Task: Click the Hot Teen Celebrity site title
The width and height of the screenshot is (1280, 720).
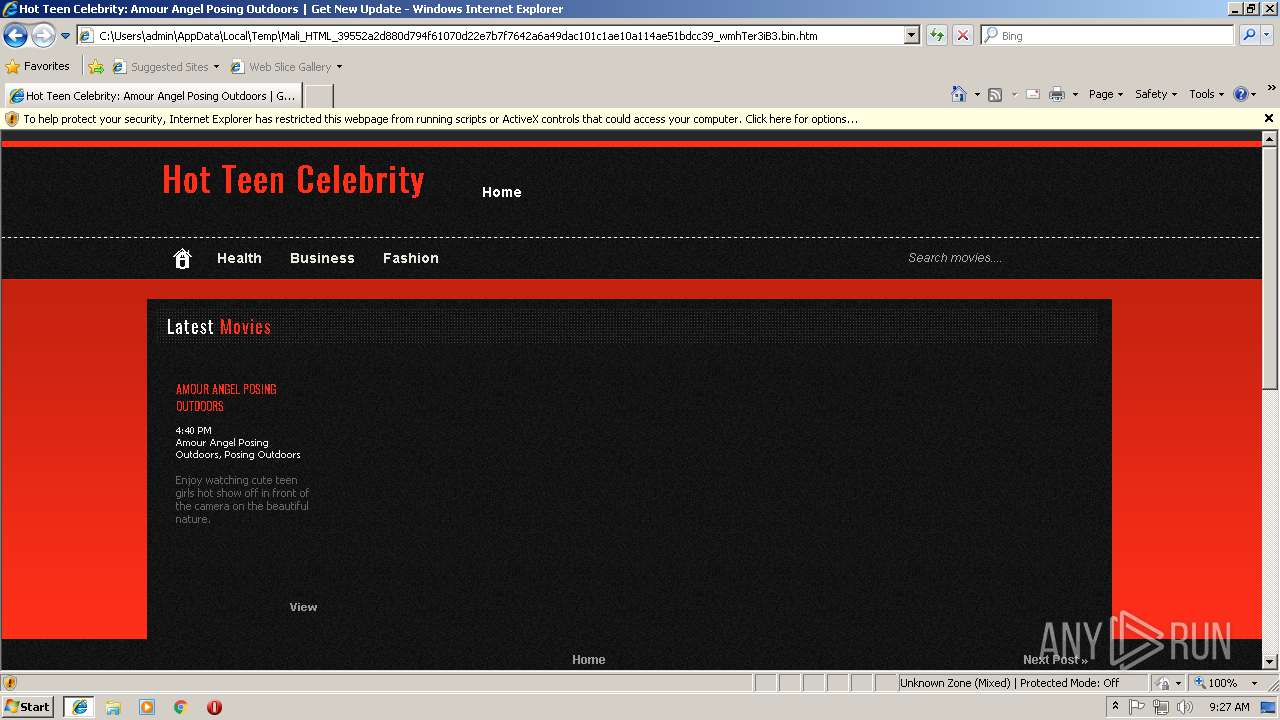Action: (x=293, y=180)
